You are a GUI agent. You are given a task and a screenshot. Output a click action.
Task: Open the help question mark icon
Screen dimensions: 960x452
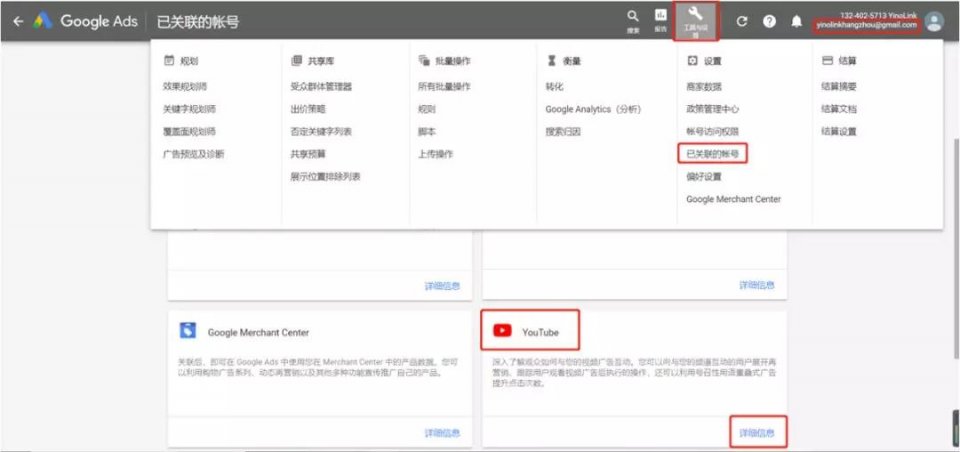[x=770, y=21]
